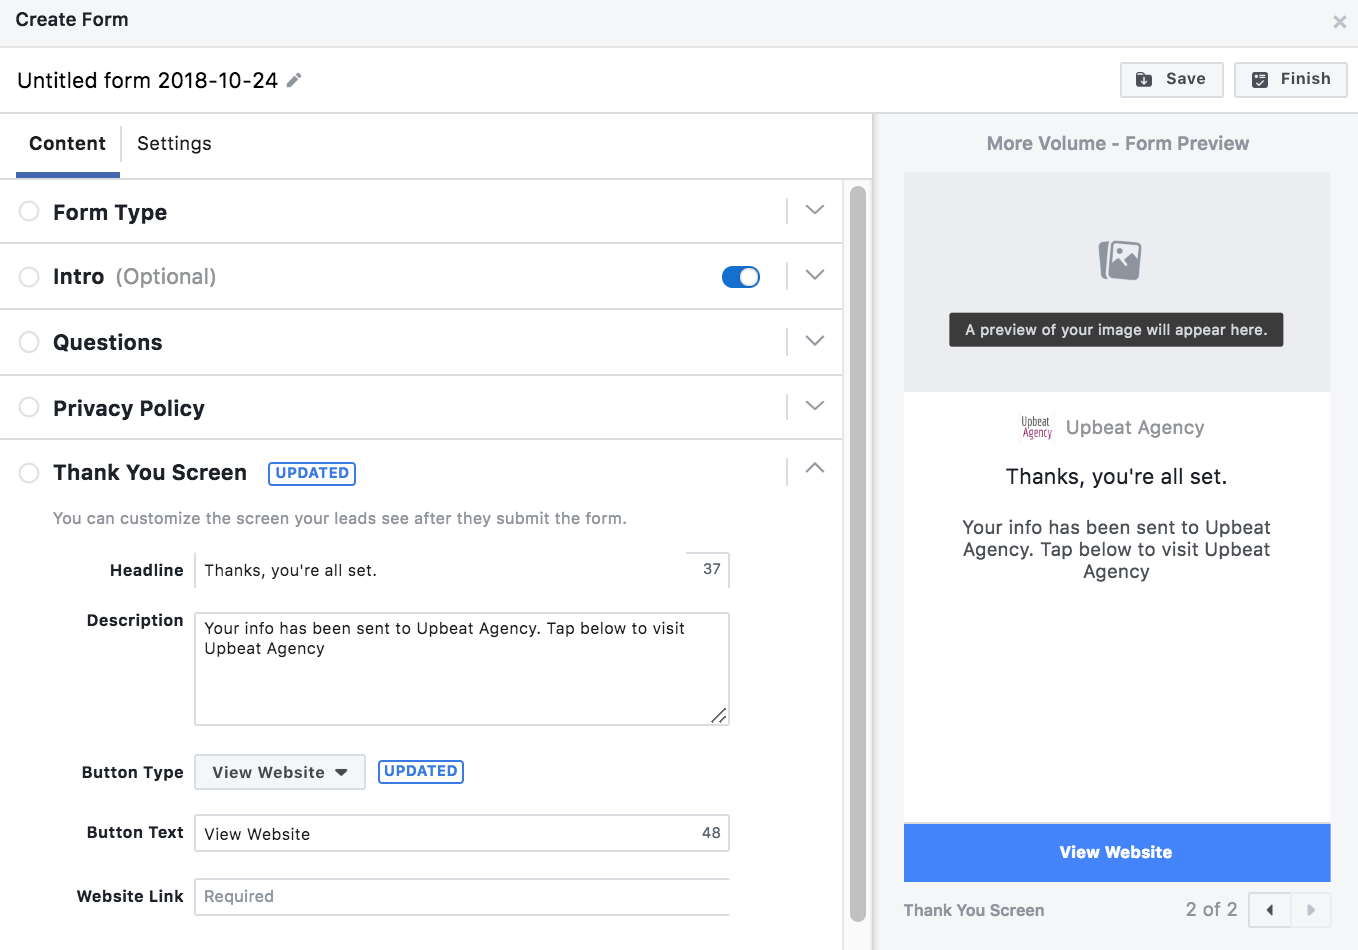Click the preview description paragraph text
Viewport: 1358px width, 950px height.
click(1117, 549)
